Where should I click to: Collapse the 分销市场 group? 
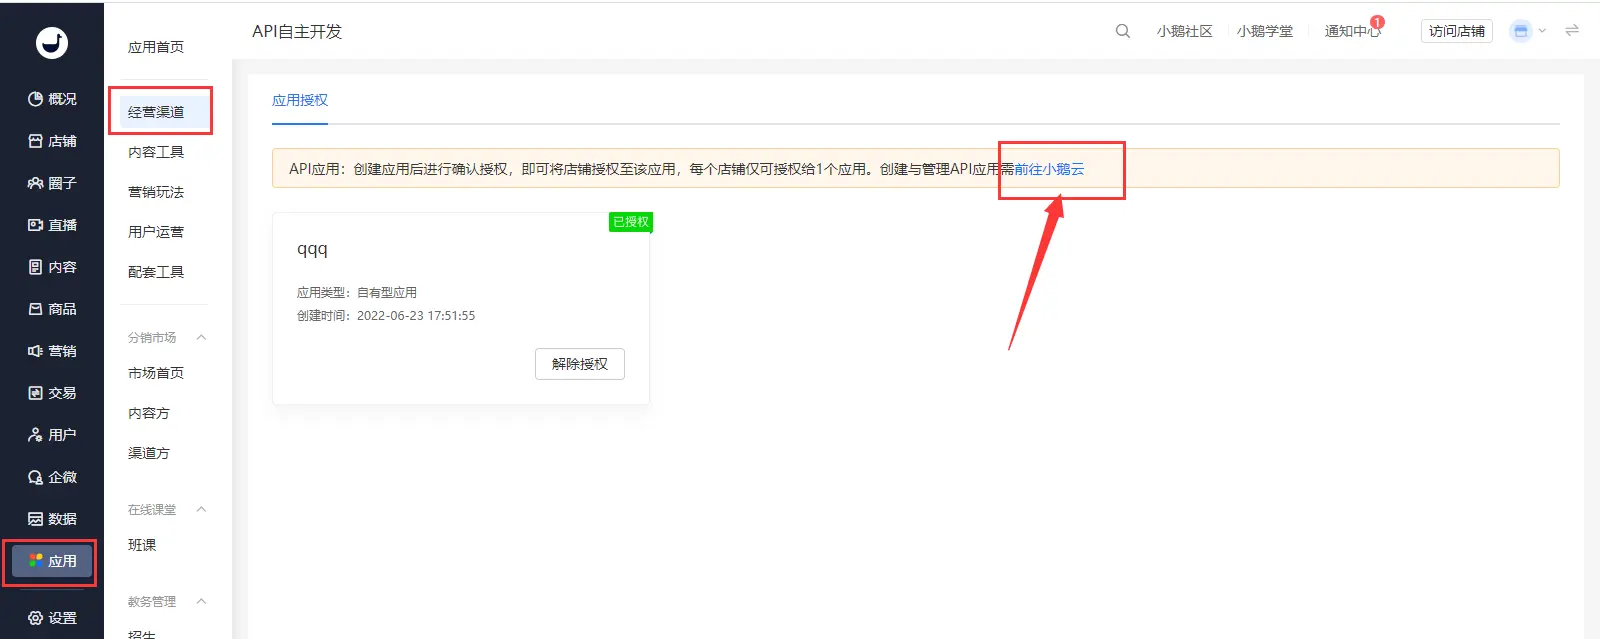tap(201, 337)
